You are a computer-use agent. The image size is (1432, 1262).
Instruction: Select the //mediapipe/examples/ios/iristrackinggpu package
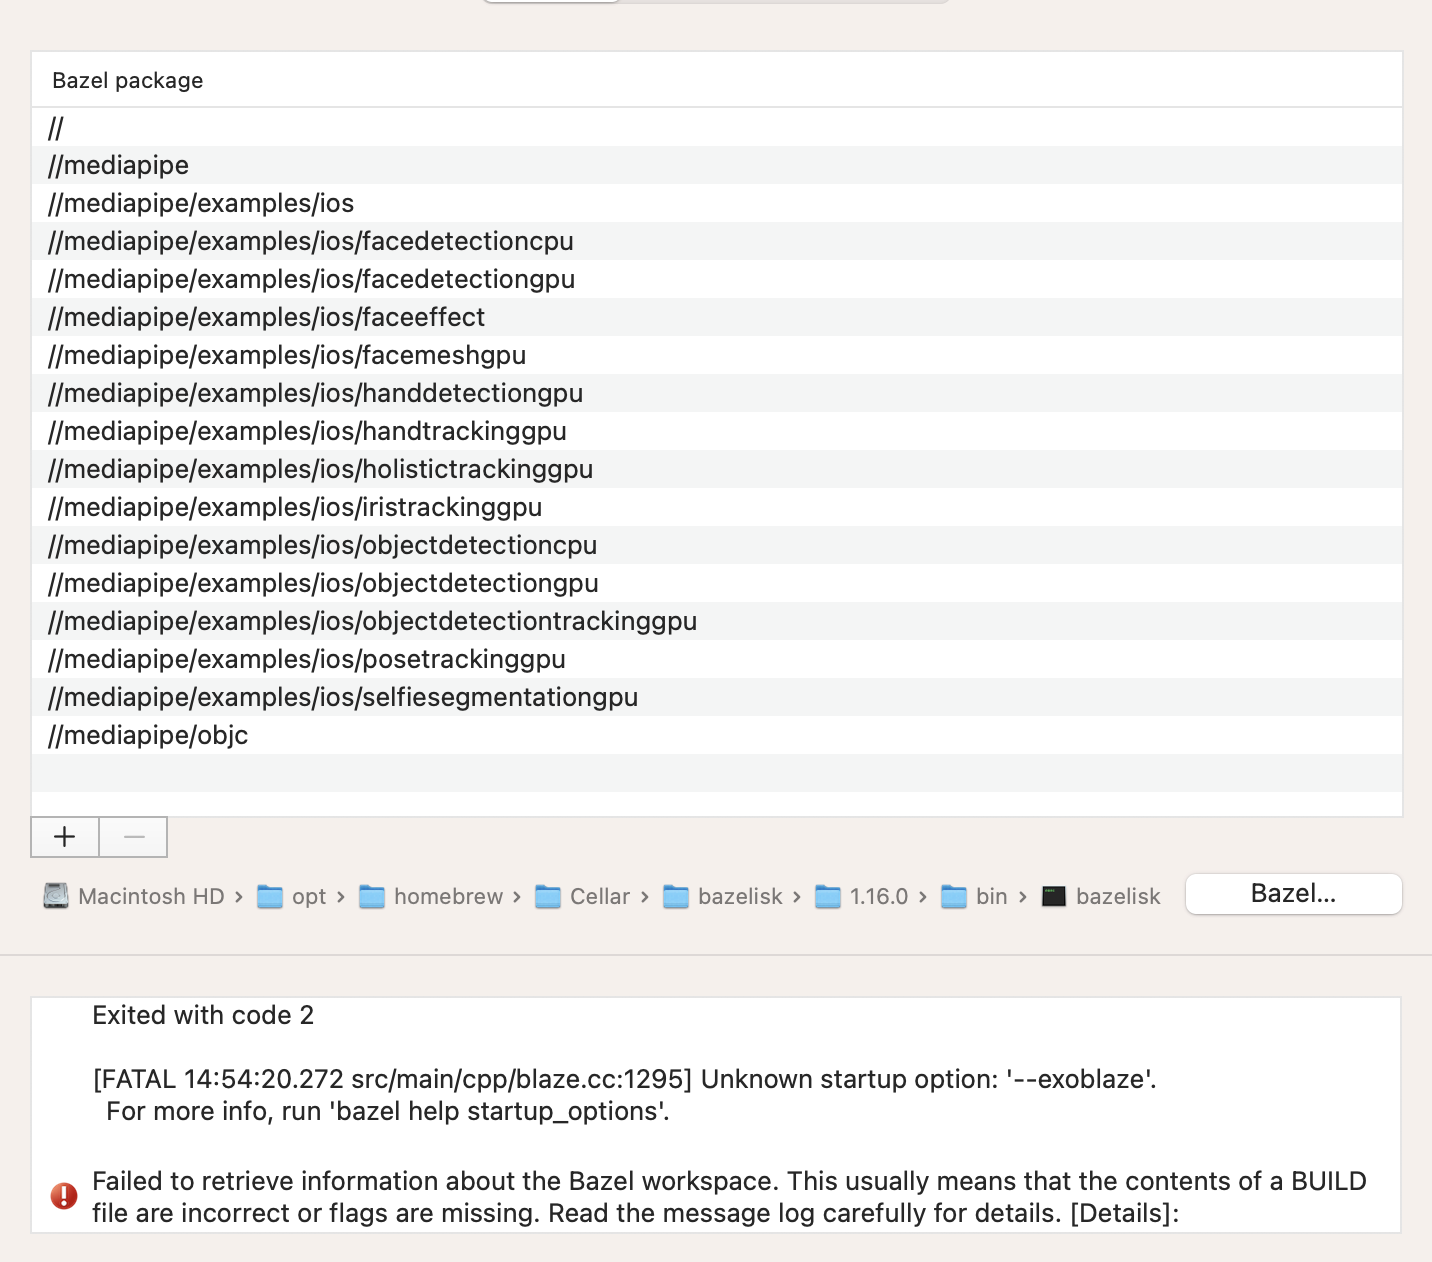click(x=295, y=507)
